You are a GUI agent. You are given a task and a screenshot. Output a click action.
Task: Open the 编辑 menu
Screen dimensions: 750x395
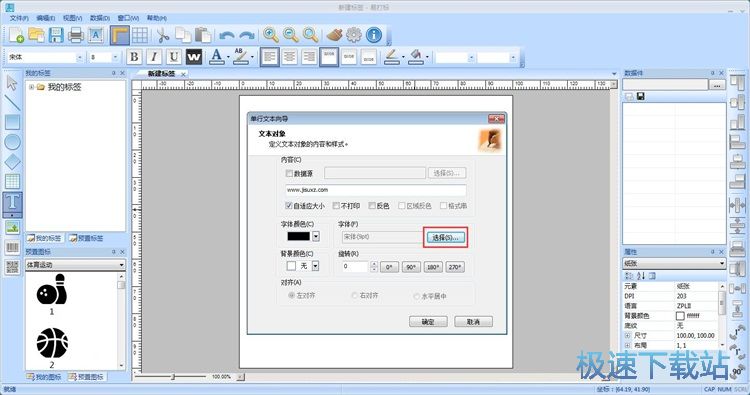coord(46,18)
